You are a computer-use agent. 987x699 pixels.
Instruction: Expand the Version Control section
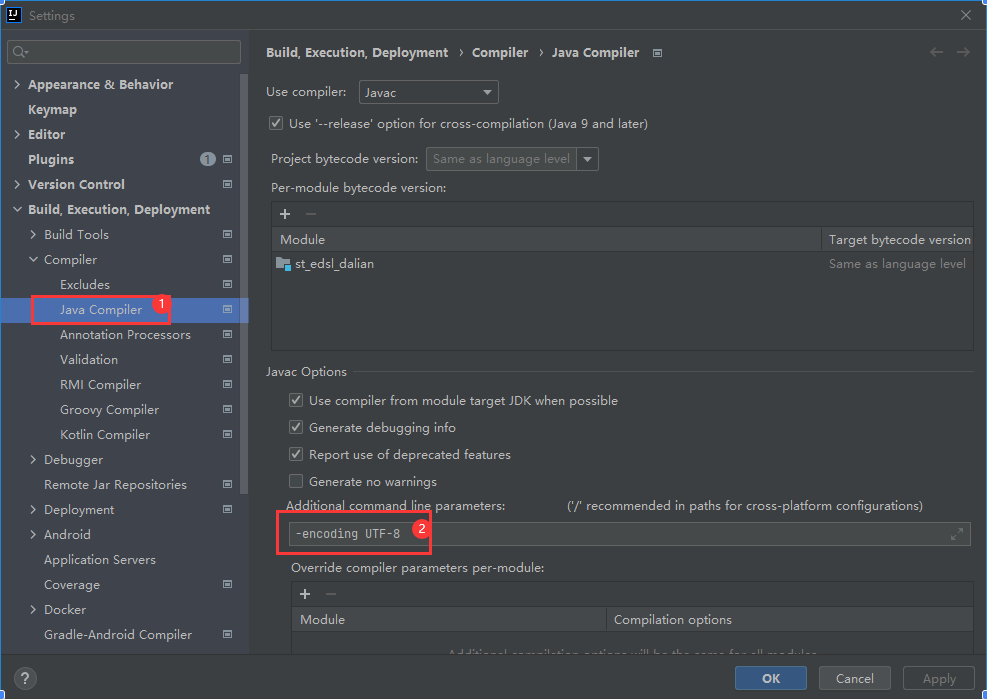click(17, 185)
